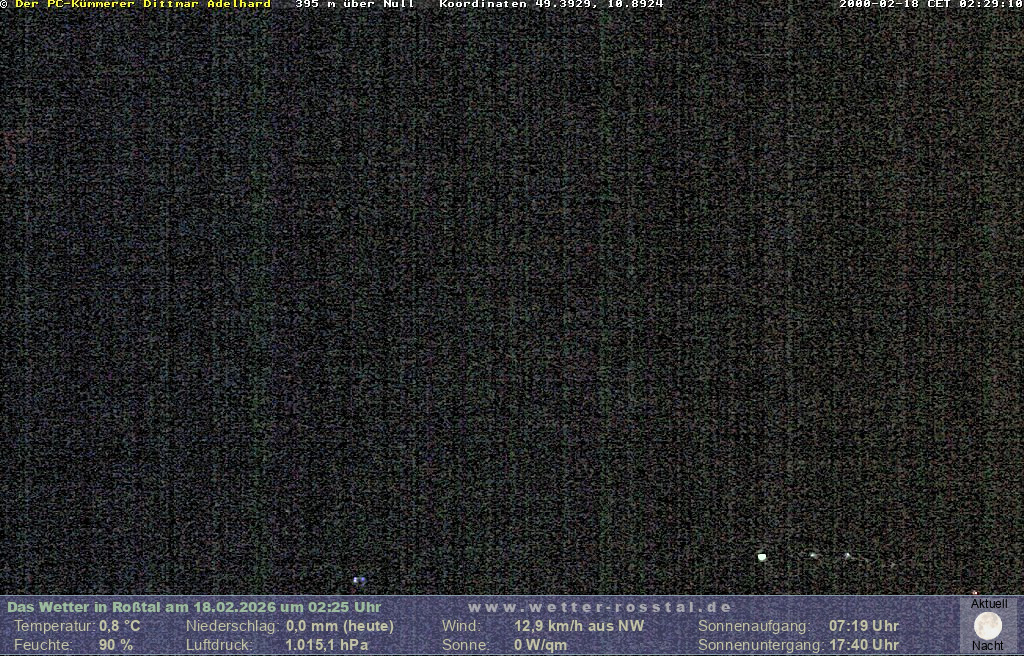Click the humidity value 90 %
Image resolution: width=1024 pixels, height=656 pixels.
pyautogui.click(x=116, y=645)
